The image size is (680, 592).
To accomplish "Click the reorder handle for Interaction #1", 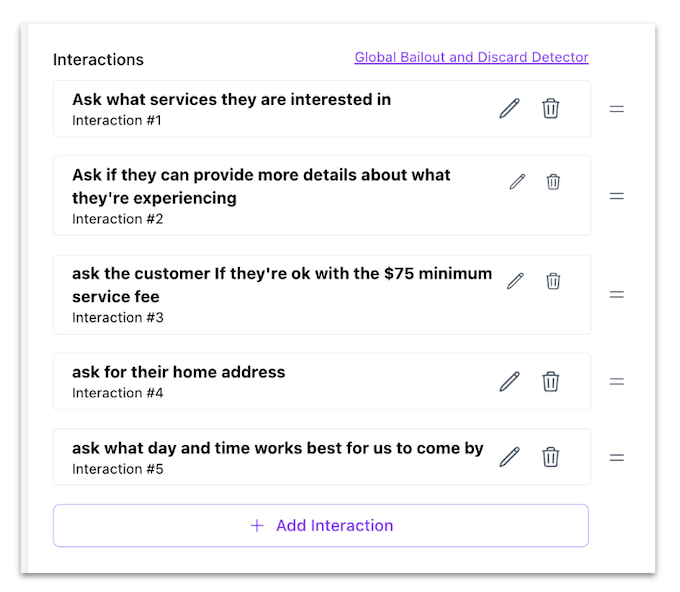I will 617,109.
